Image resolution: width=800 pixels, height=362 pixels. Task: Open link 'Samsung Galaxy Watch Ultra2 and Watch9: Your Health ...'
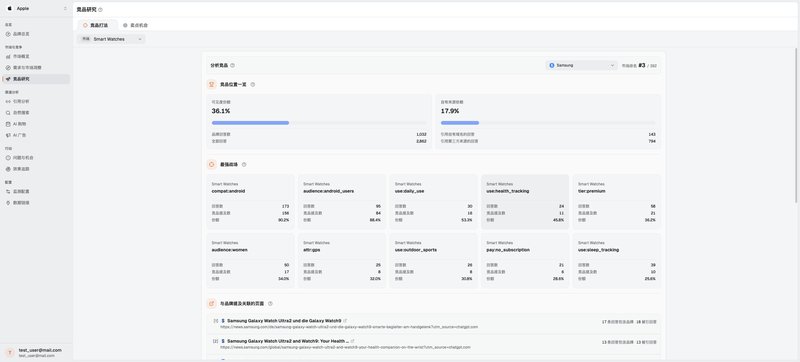point(288,341)
